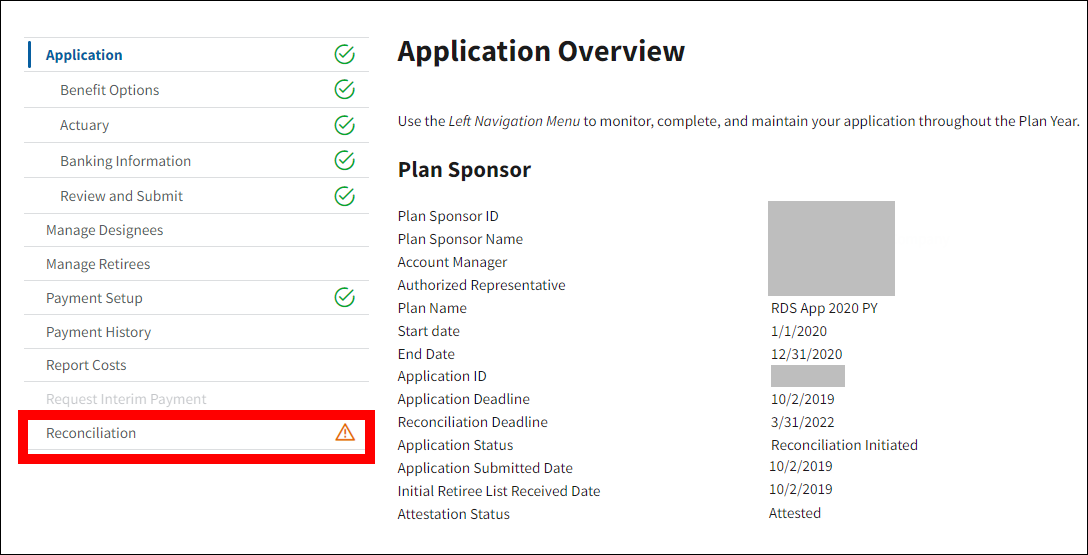Open the Application menu item
The width and height of the screenshot is (1088, 555).
[84, 55]
